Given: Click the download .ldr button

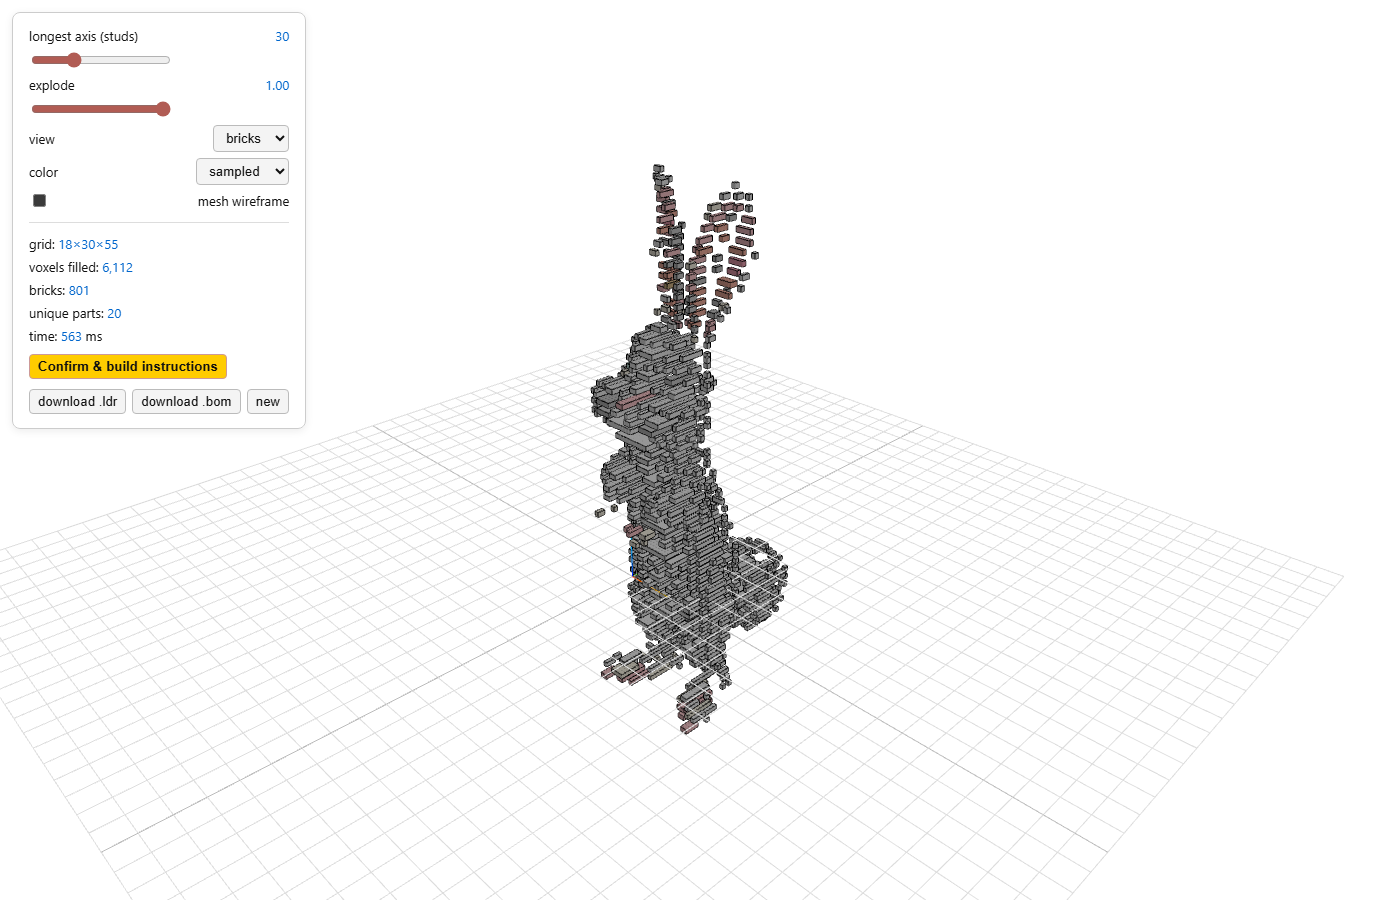Looking at the screenshot, I should click(x=77, y=401).
